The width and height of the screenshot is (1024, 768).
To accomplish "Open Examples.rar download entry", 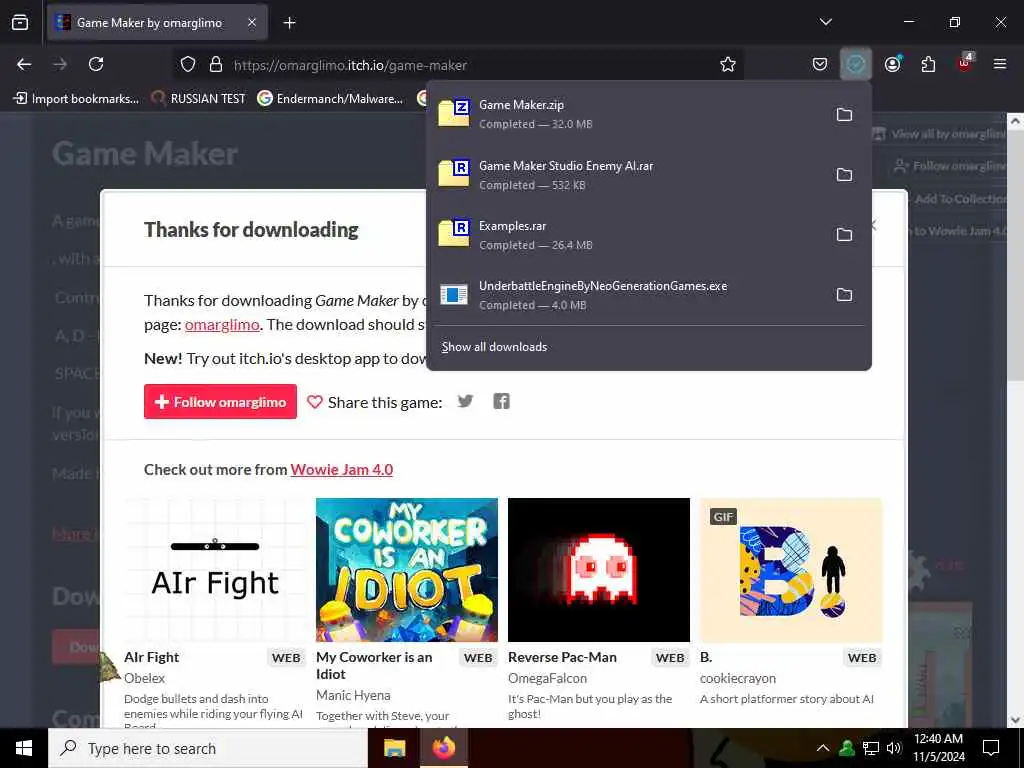I will [x=628, y=234].
